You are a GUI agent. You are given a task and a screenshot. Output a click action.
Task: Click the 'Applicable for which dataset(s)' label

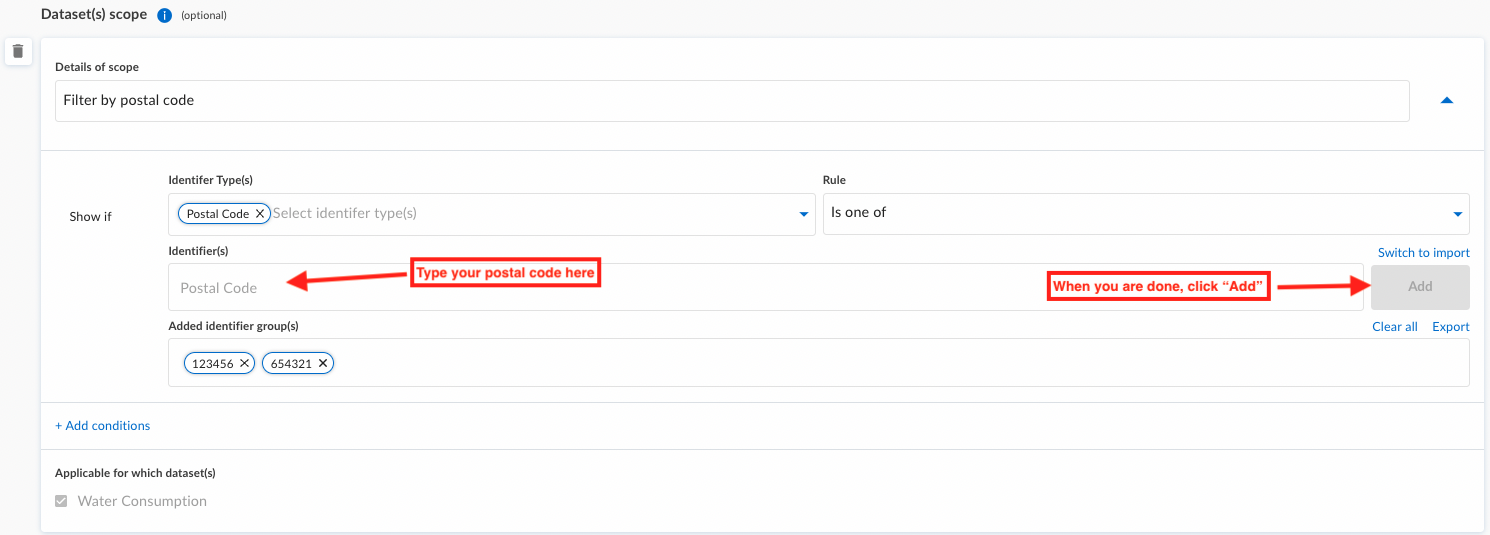pyautogui.click(x=135, y=473)
